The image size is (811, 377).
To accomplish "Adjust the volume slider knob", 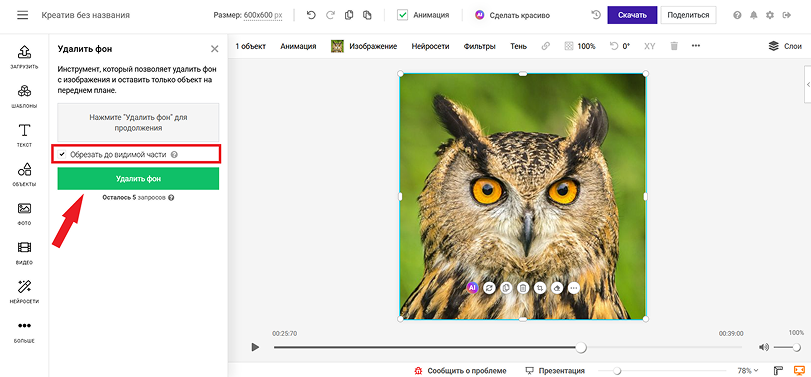I will [797, 348].
